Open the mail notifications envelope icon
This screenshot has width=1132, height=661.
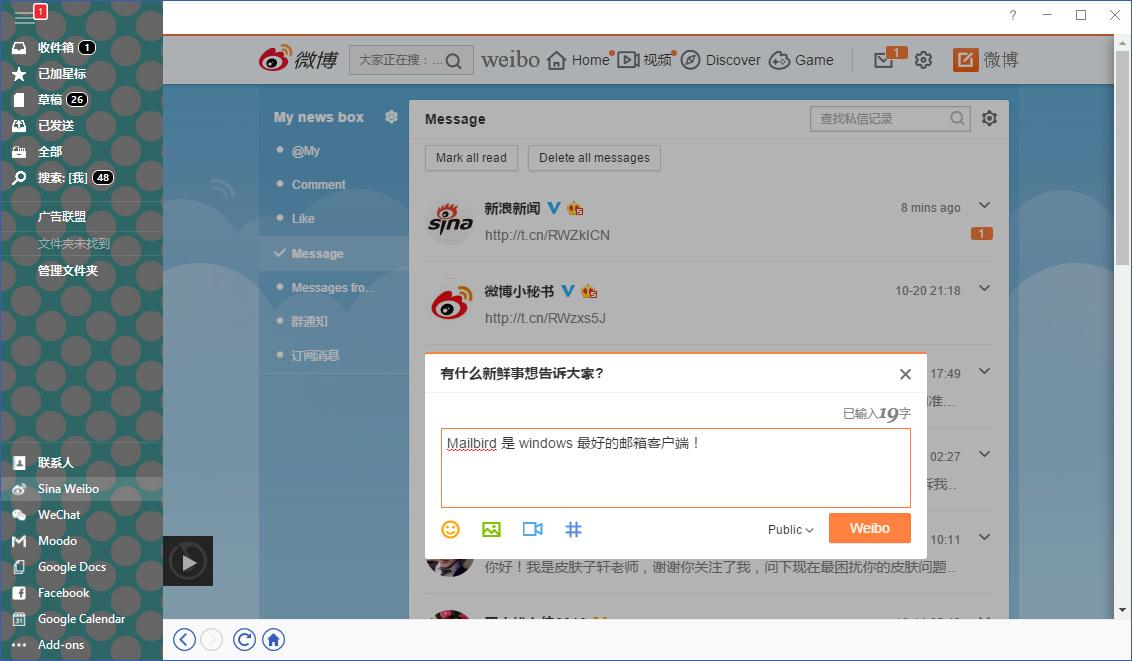883,60
